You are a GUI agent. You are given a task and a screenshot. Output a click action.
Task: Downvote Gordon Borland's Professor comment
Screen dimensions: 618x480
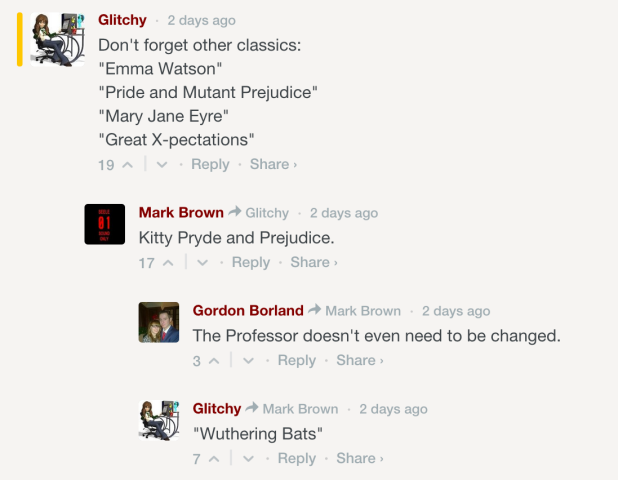coord(248,361)
